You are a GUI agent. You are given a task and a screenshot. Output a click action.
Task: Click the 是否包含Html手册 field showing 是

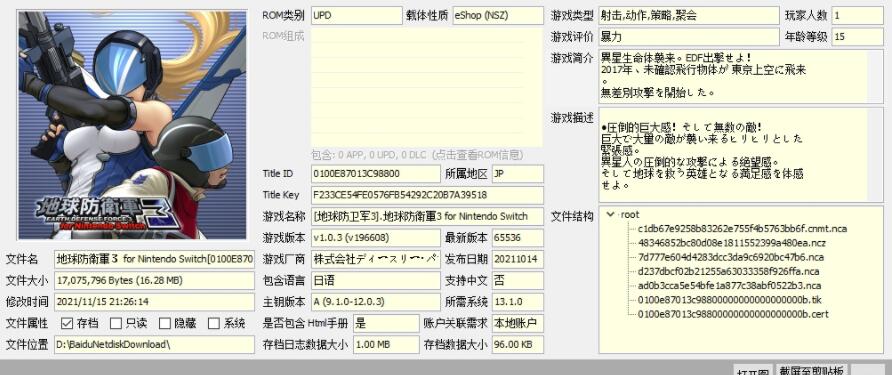(386, 323)
